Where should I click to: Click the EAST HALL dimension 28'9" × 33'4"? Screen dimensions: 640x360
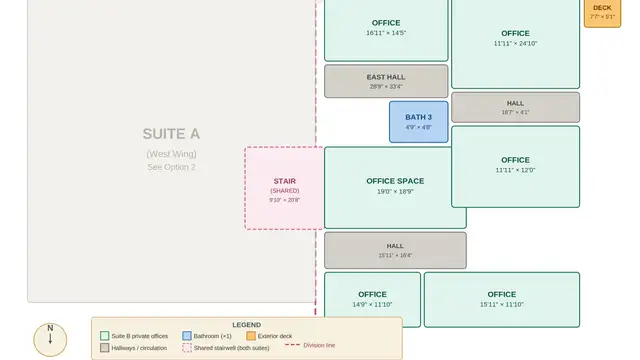(x=386, y=87)
